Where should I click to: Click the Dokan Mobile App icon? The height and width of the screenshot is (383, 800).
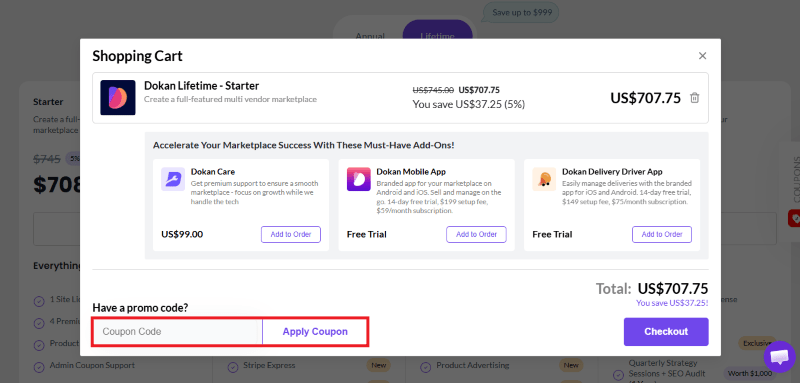coord(359,179)
